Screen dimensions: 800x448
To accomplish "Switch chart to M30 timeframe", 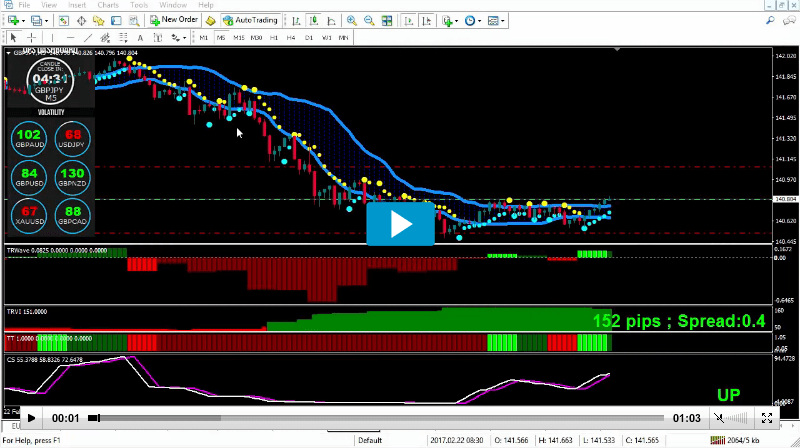I will (256, 38).
